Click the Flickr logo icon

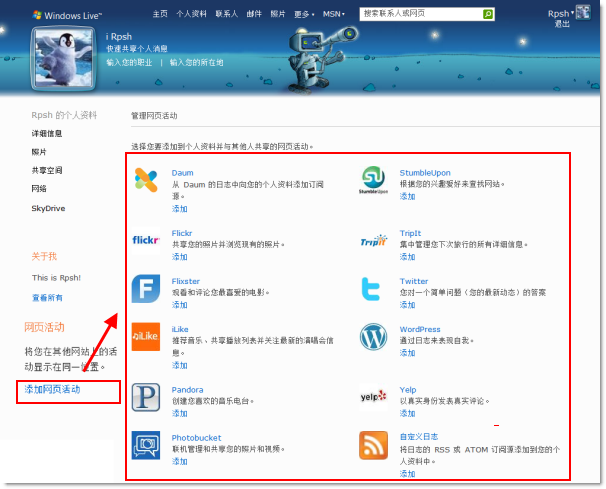(x=146, y=240)
